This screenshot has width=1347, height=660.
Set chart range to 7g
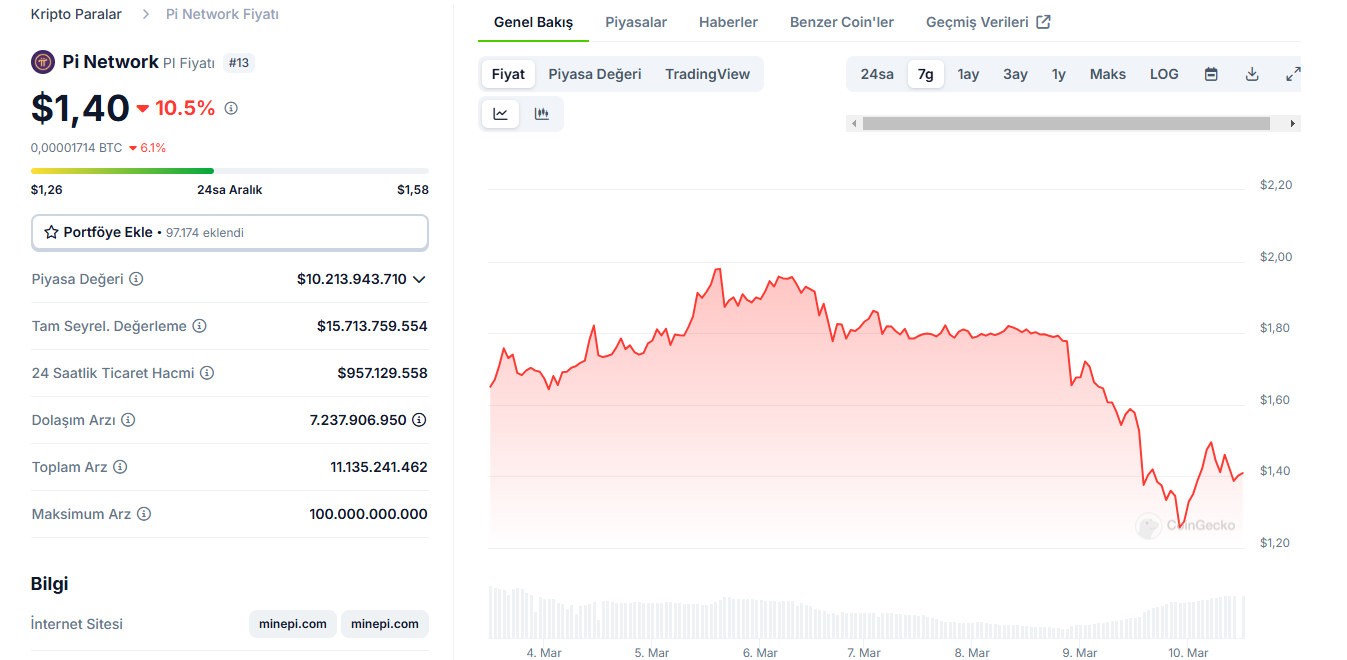click(x=926, y=74)
